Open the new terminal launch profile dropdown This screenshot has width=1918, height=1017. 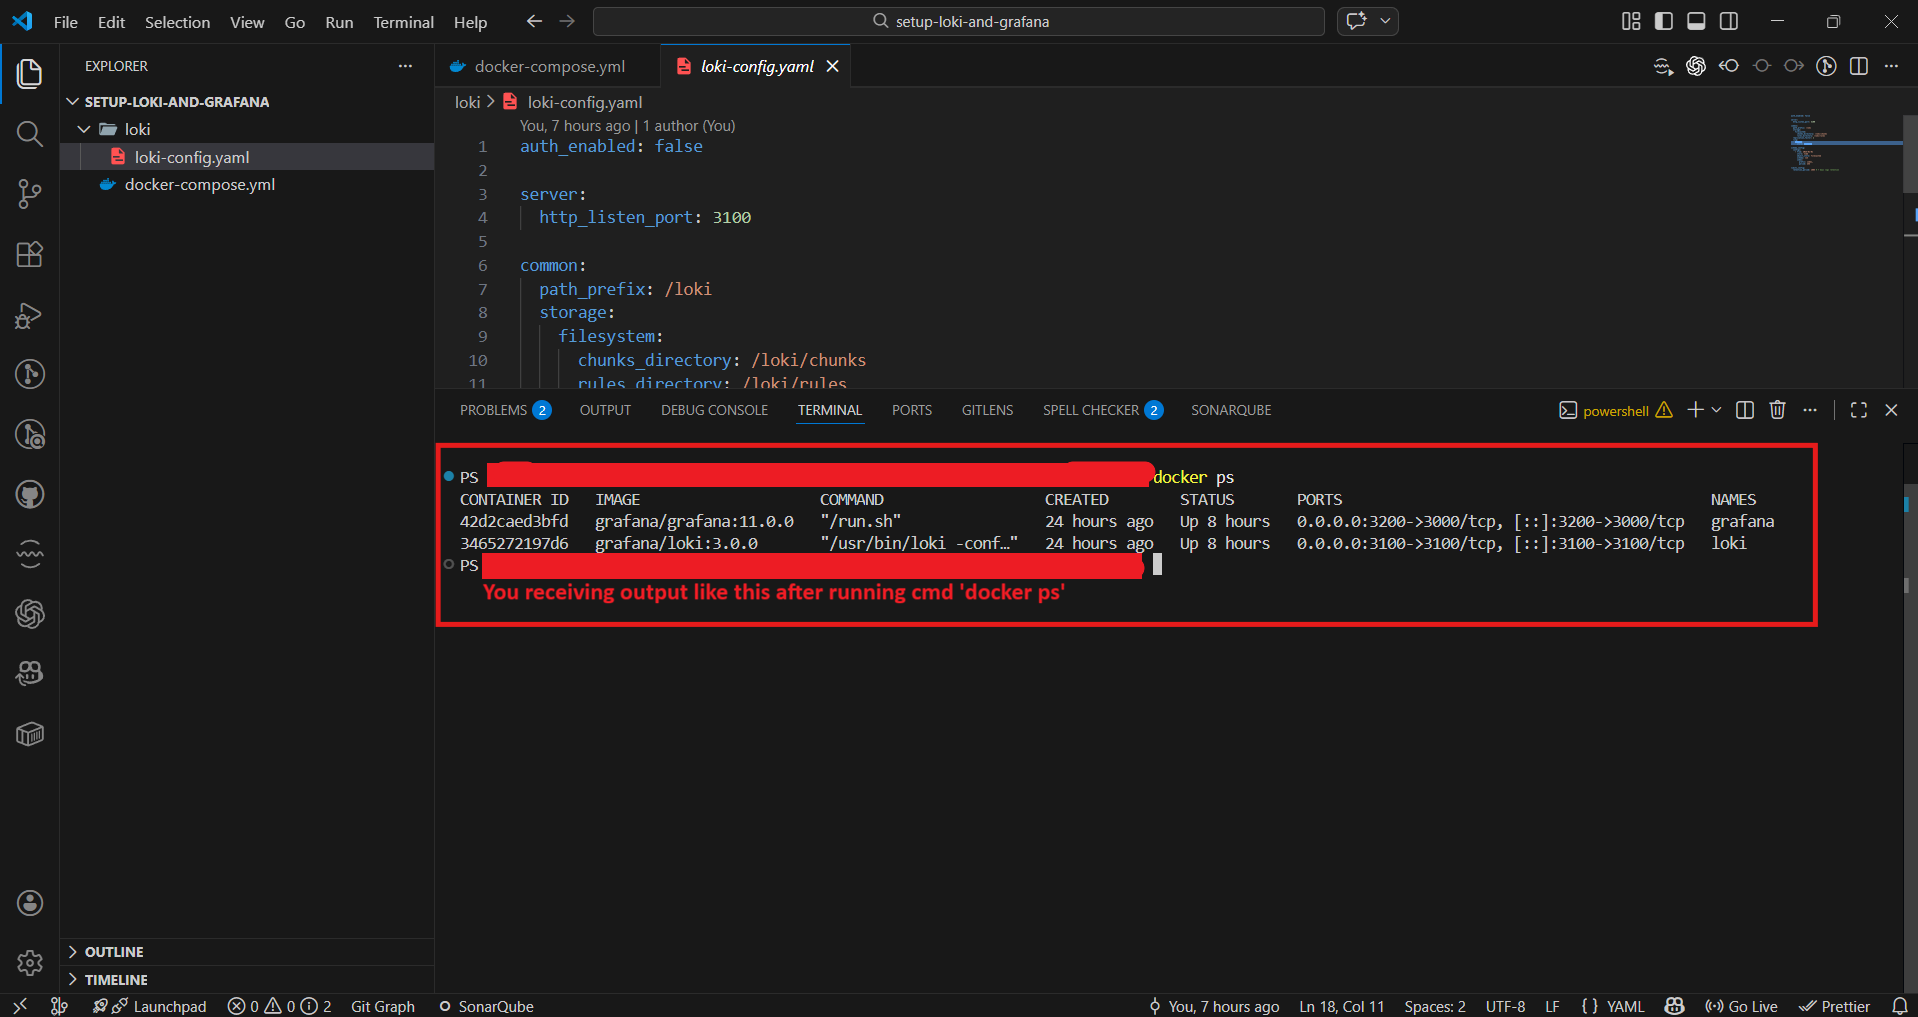pos(1717,410)
